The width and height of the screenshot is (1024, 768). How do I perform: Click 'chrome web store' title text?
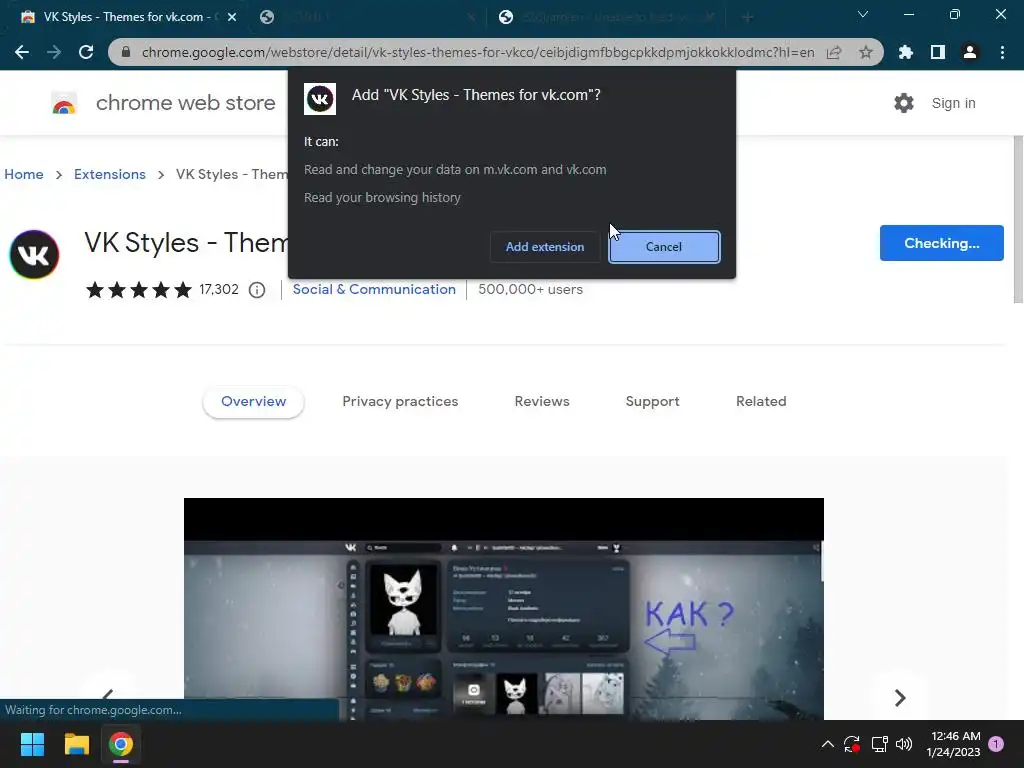(x=185, y=103)
